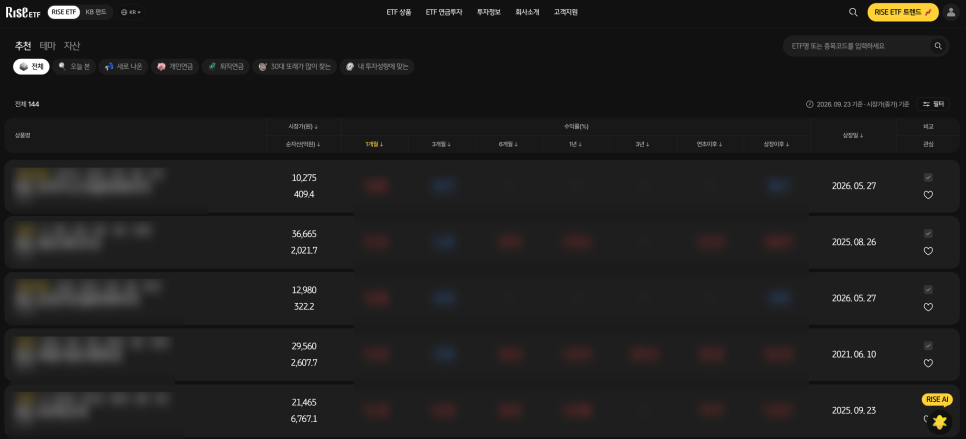Sort by 순자산(억원) column
This screenshot has width=966, height=439.
(x=303, y=144)
